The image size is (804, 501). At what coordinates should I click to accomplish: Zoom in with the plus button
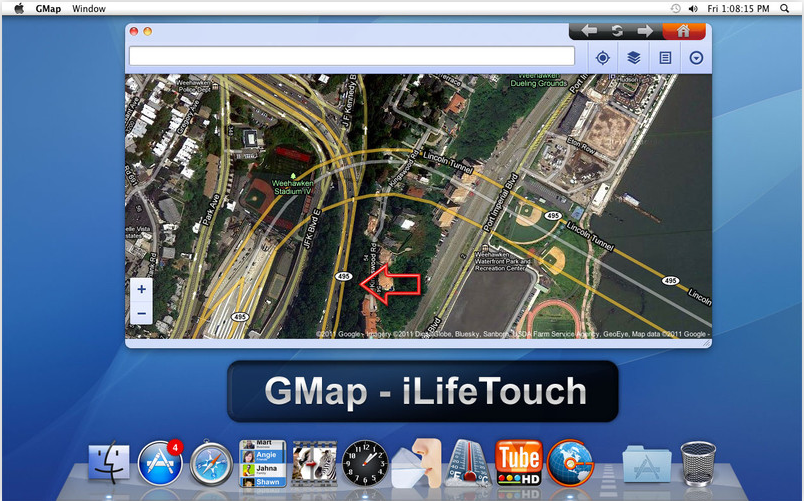tap(142, 289)
